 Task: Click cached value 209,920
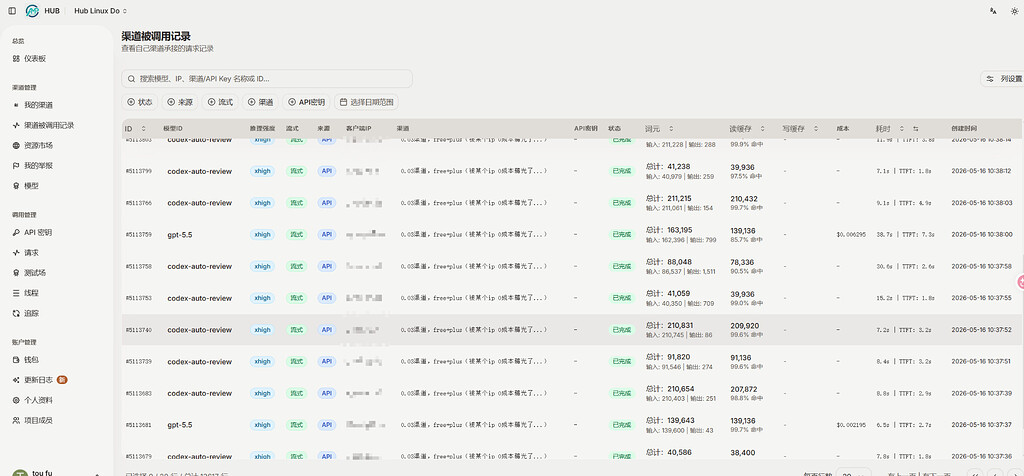744,325
